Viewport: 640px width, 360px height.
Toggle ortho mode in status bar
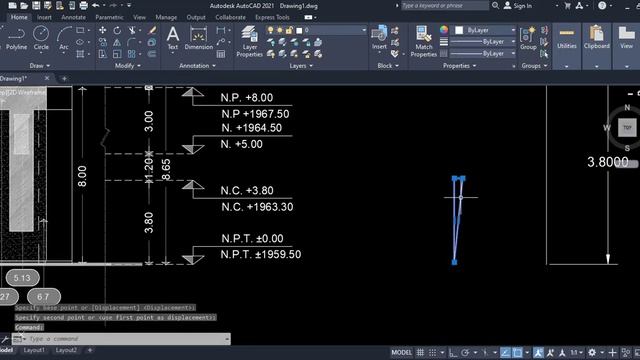pos(453,352)
